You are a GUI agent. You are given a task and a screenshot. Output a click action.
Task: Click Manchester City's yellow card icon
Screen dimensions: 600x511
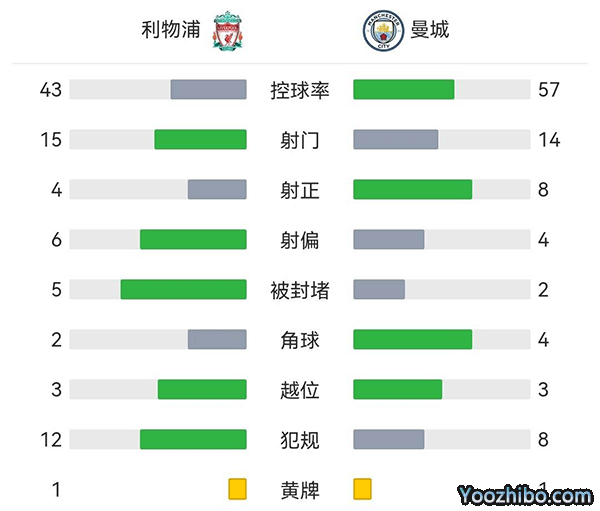(x=362, y=489)
